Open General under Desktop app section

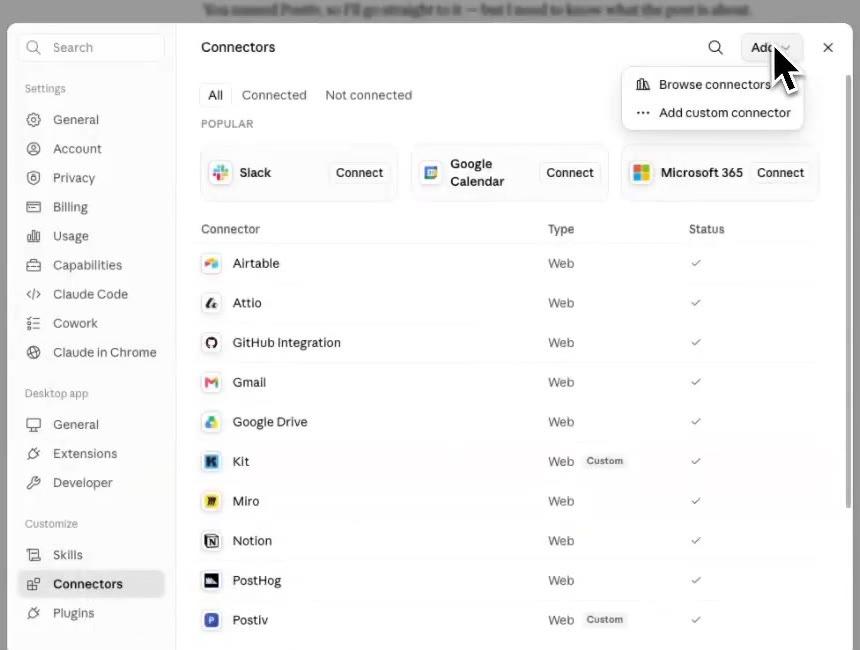[x=92, y=425]
